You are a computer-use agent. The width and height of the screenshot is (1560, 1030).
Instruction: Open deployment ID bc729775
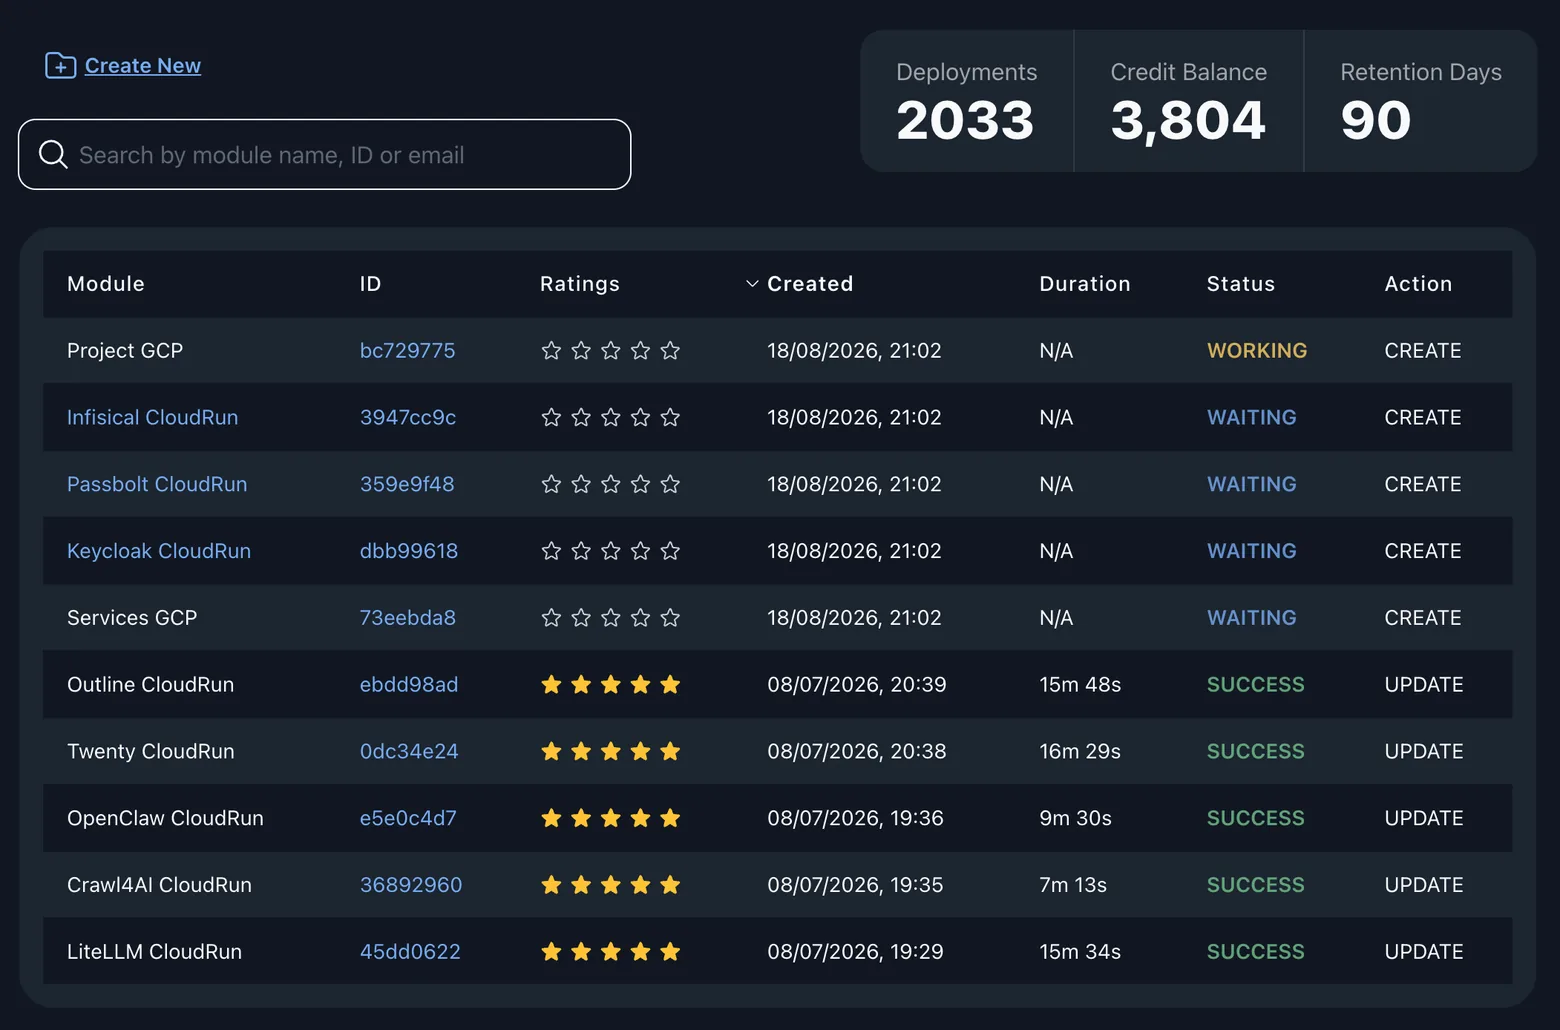coord(407,351)
